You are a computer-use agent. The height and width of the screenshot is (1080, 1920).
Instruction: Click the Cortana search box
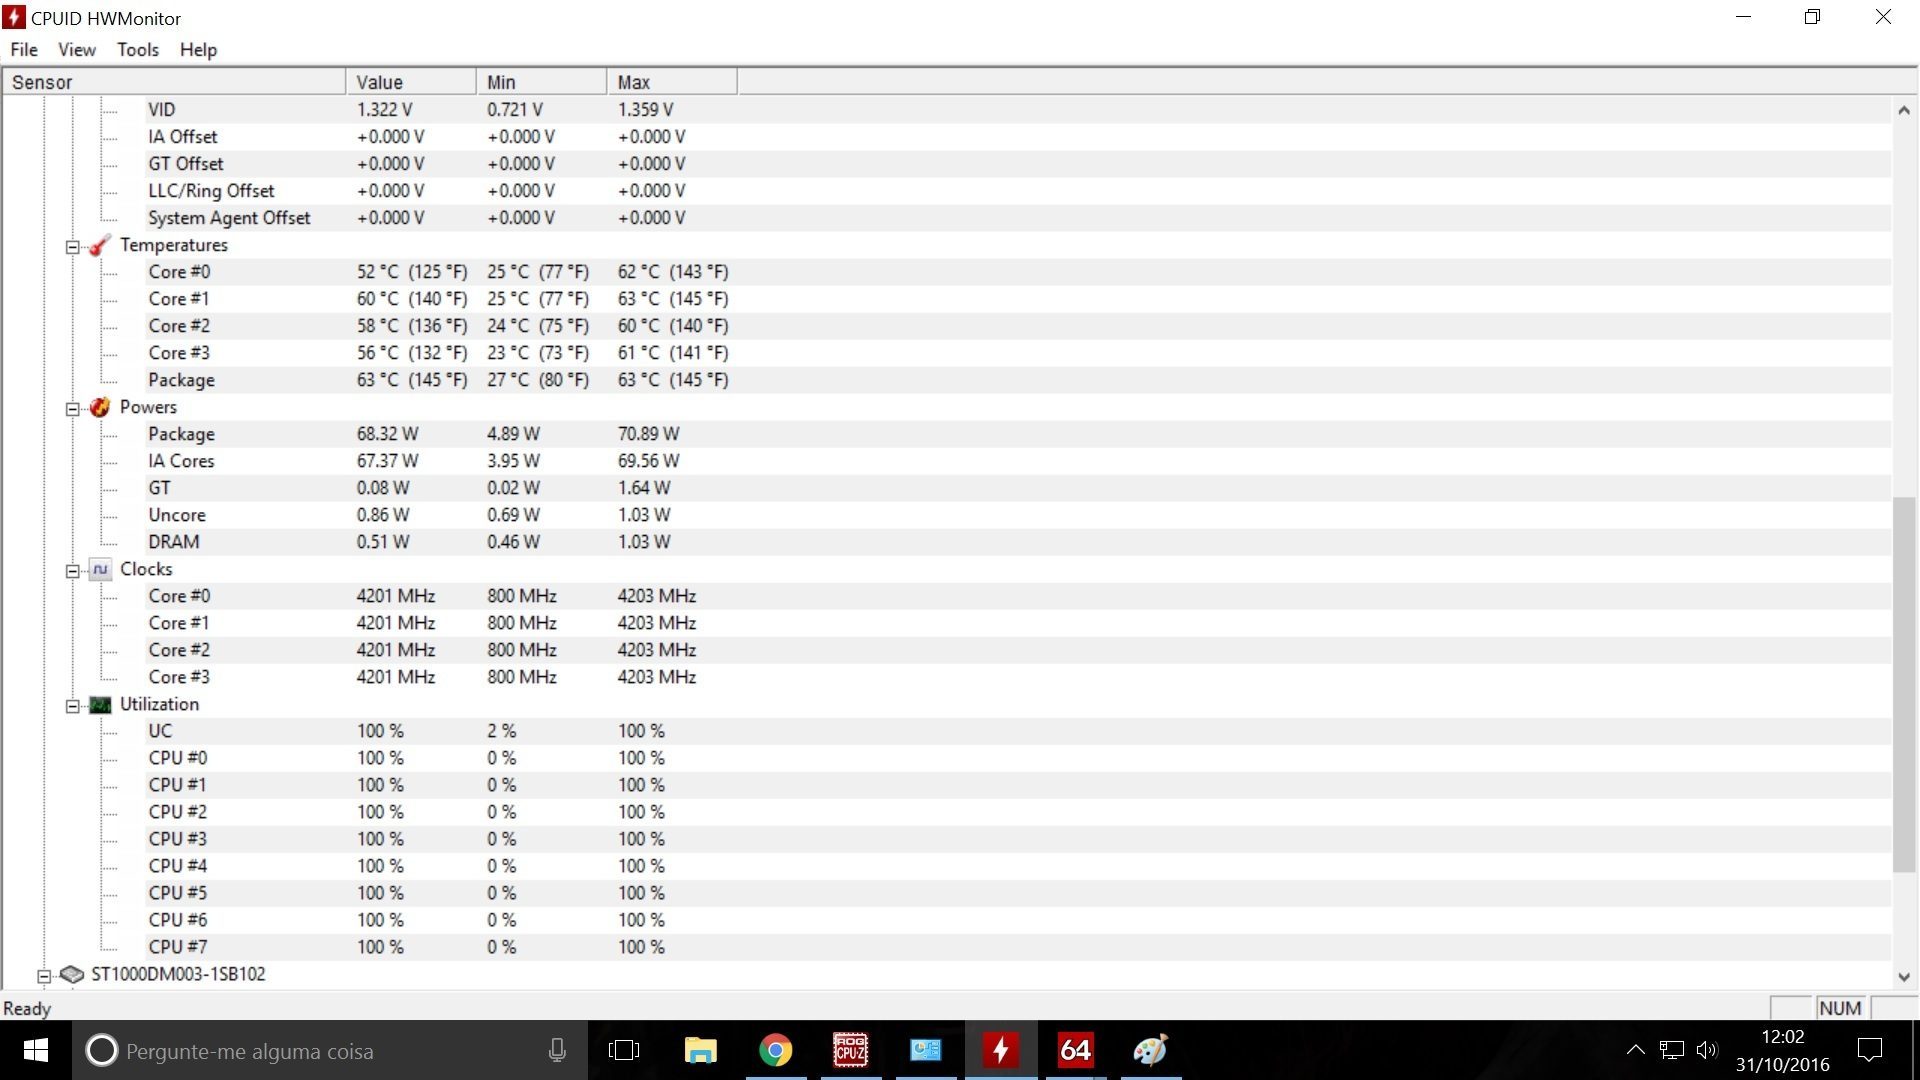tap(330, 1050)
